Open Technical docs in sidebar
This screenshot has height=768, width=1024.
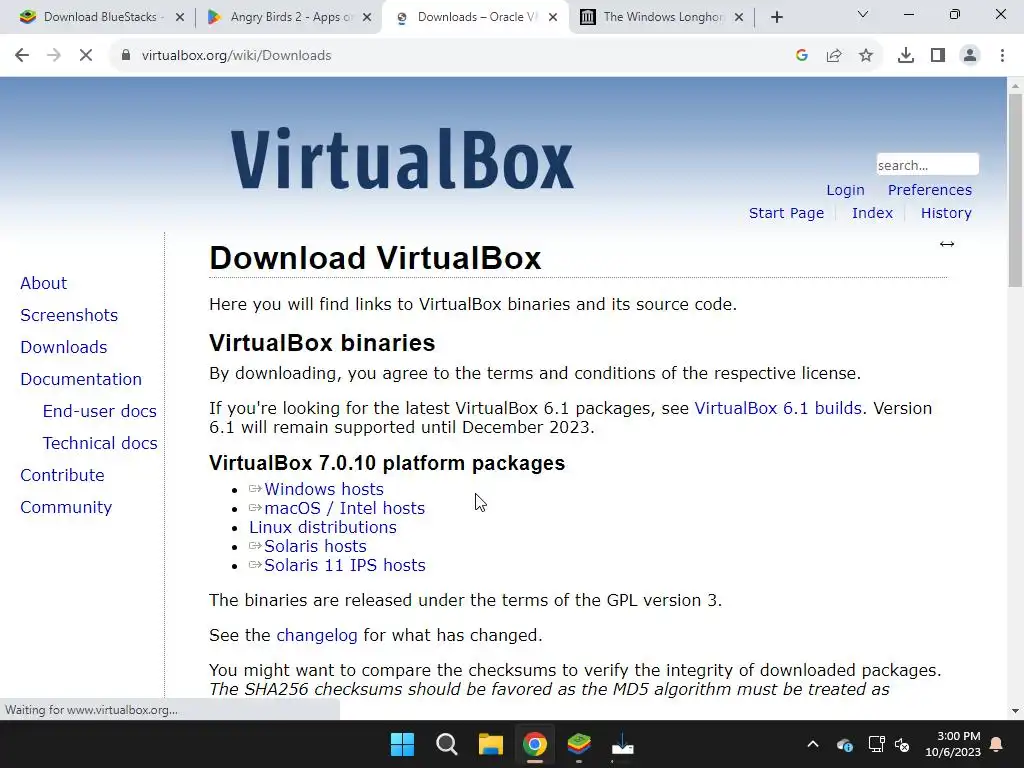pos(100,443)
